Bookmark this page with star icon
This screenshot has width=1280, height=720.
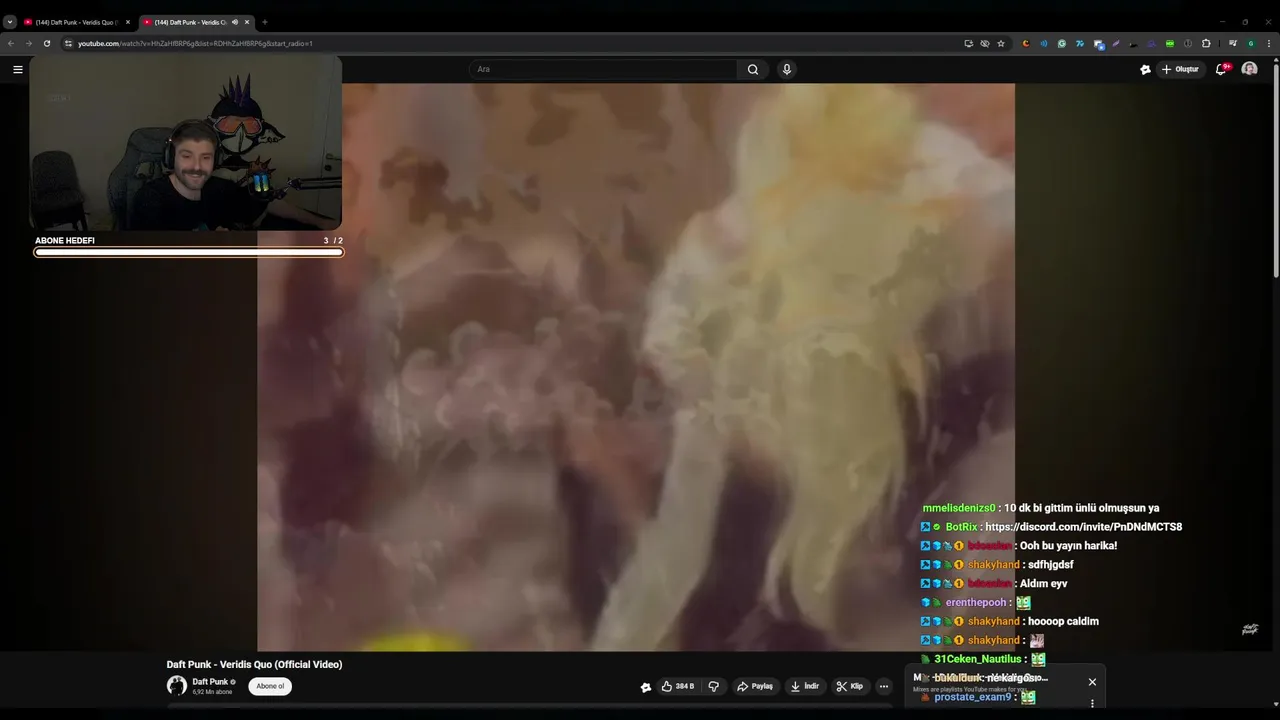1001,43
